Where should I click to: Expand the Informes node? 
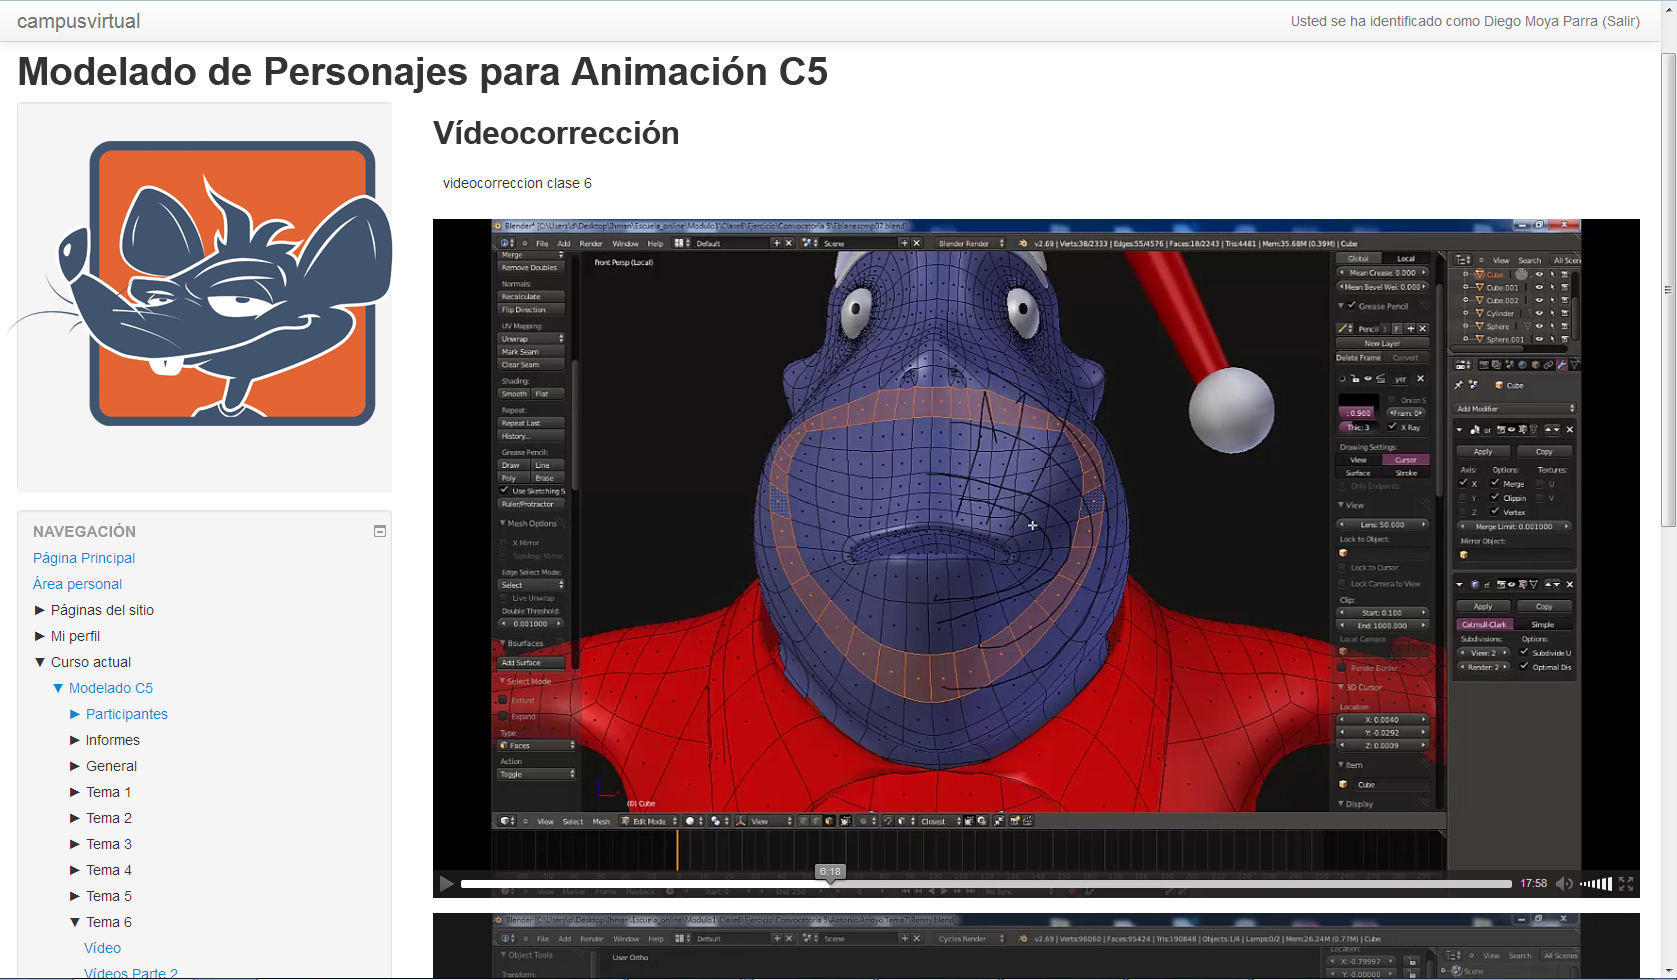(75, 740)
